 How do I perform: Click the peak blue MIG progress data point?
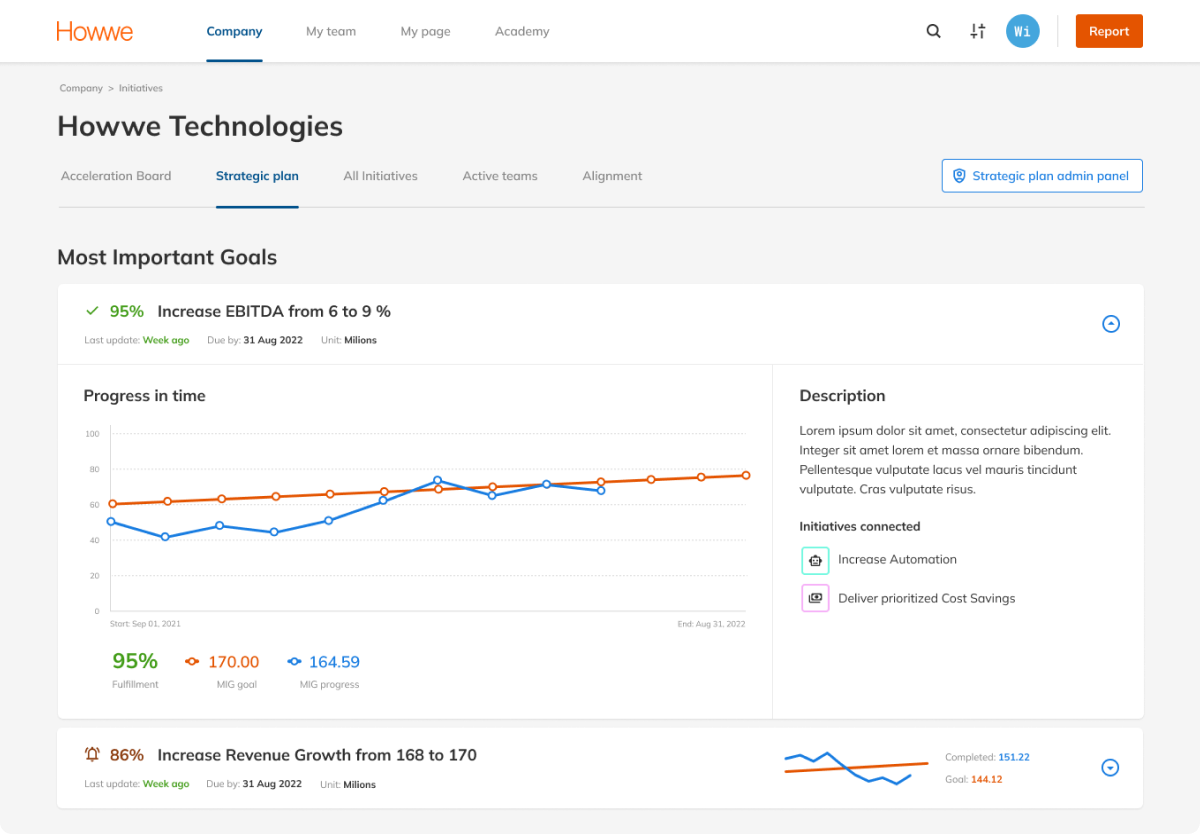tap(437, 480)
